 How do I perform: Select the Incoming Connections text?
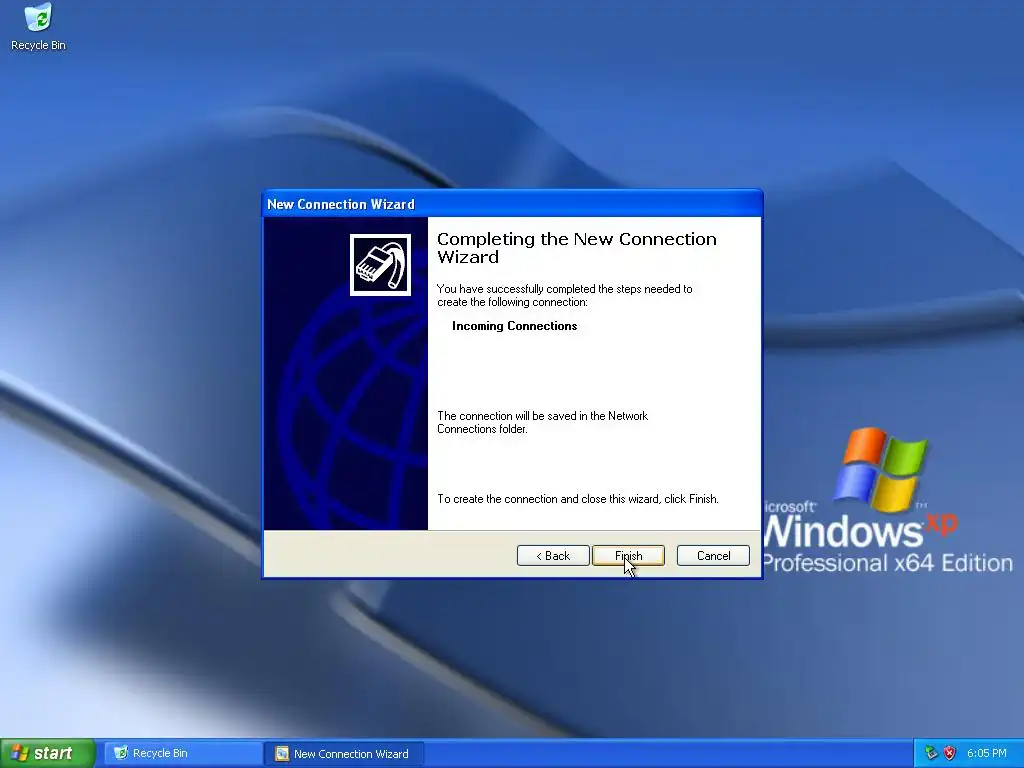(x=515, y=326)
